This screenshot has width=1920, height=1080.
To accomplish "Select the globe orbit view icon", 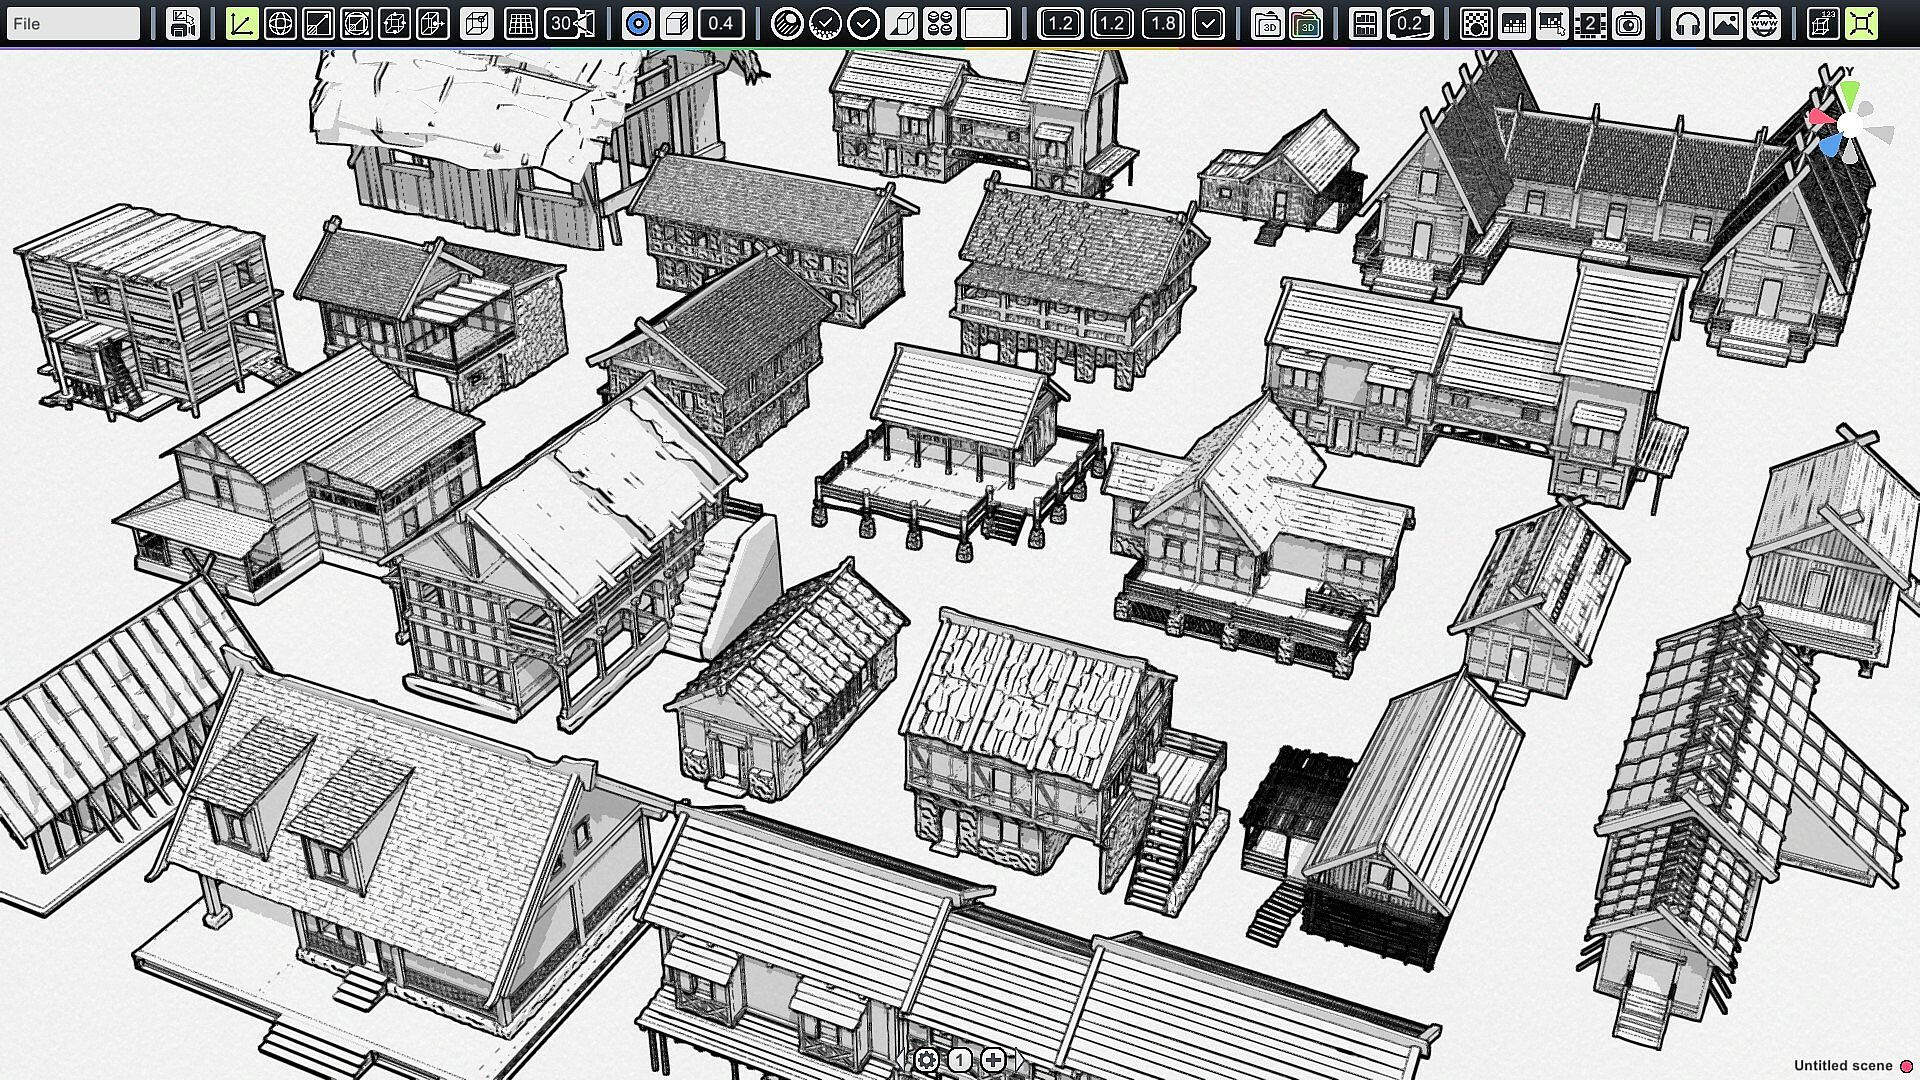I will [280, 23].
